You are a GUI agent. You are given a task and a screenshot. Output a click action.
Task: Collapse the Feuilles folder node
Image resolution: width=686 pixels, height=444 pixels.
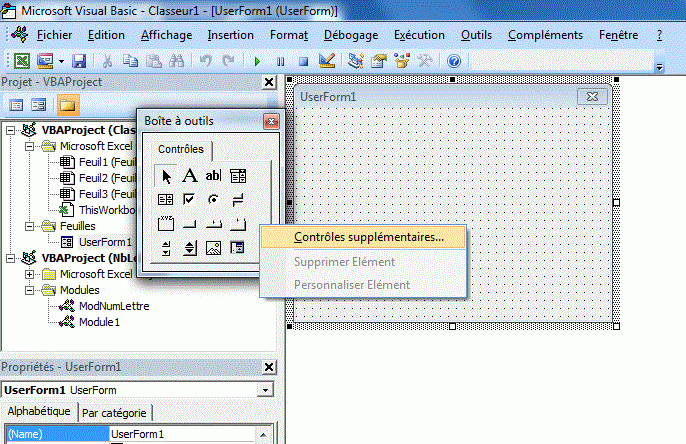pos(29,227)
